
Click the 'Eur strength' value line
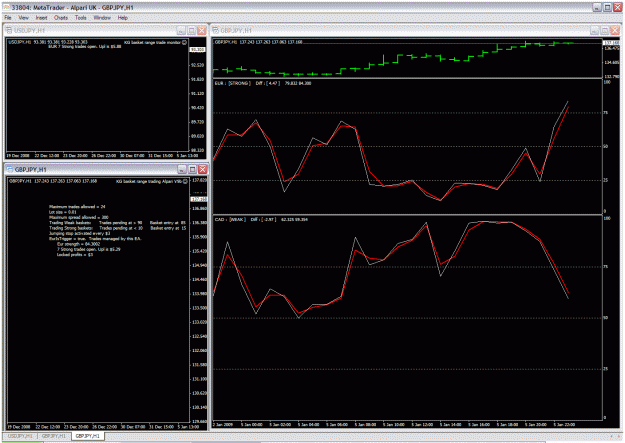coord(79,244)
